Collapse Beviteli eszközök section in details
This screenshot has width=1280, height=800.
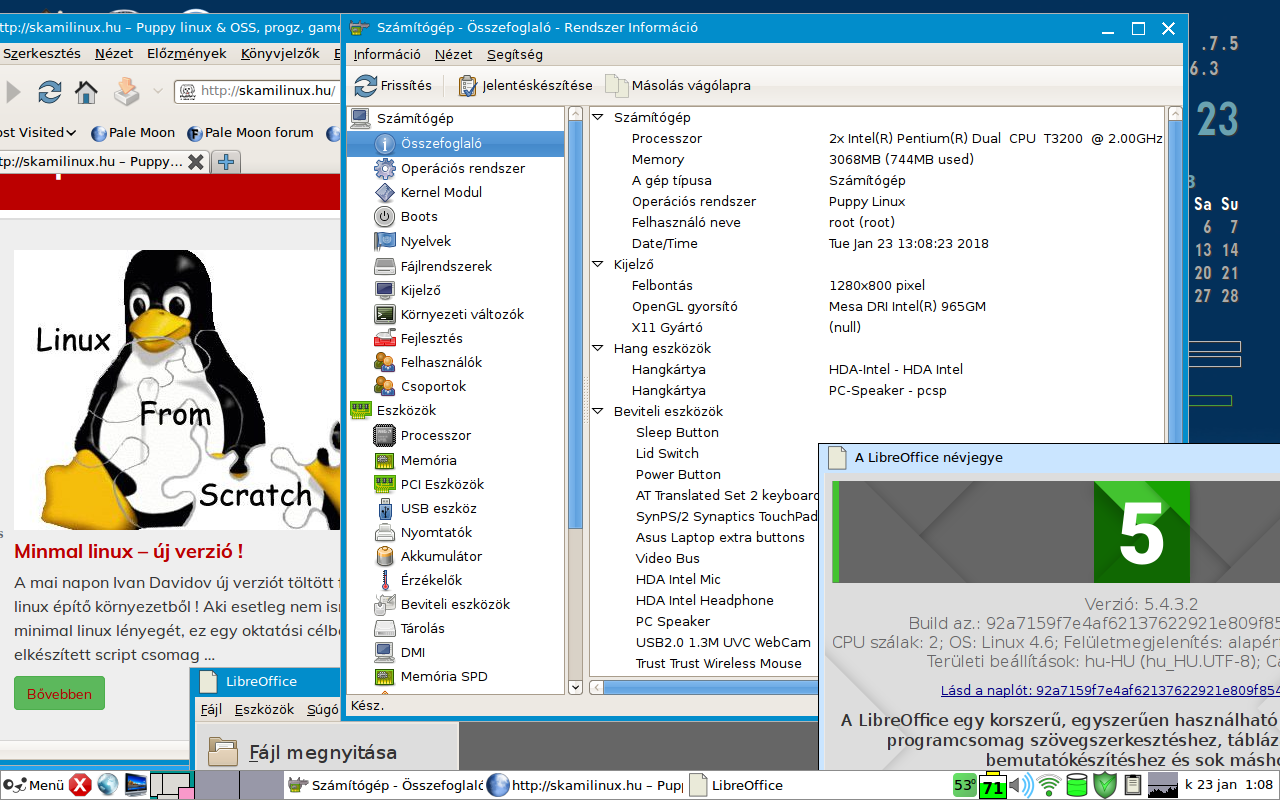(x=598, y=411)
